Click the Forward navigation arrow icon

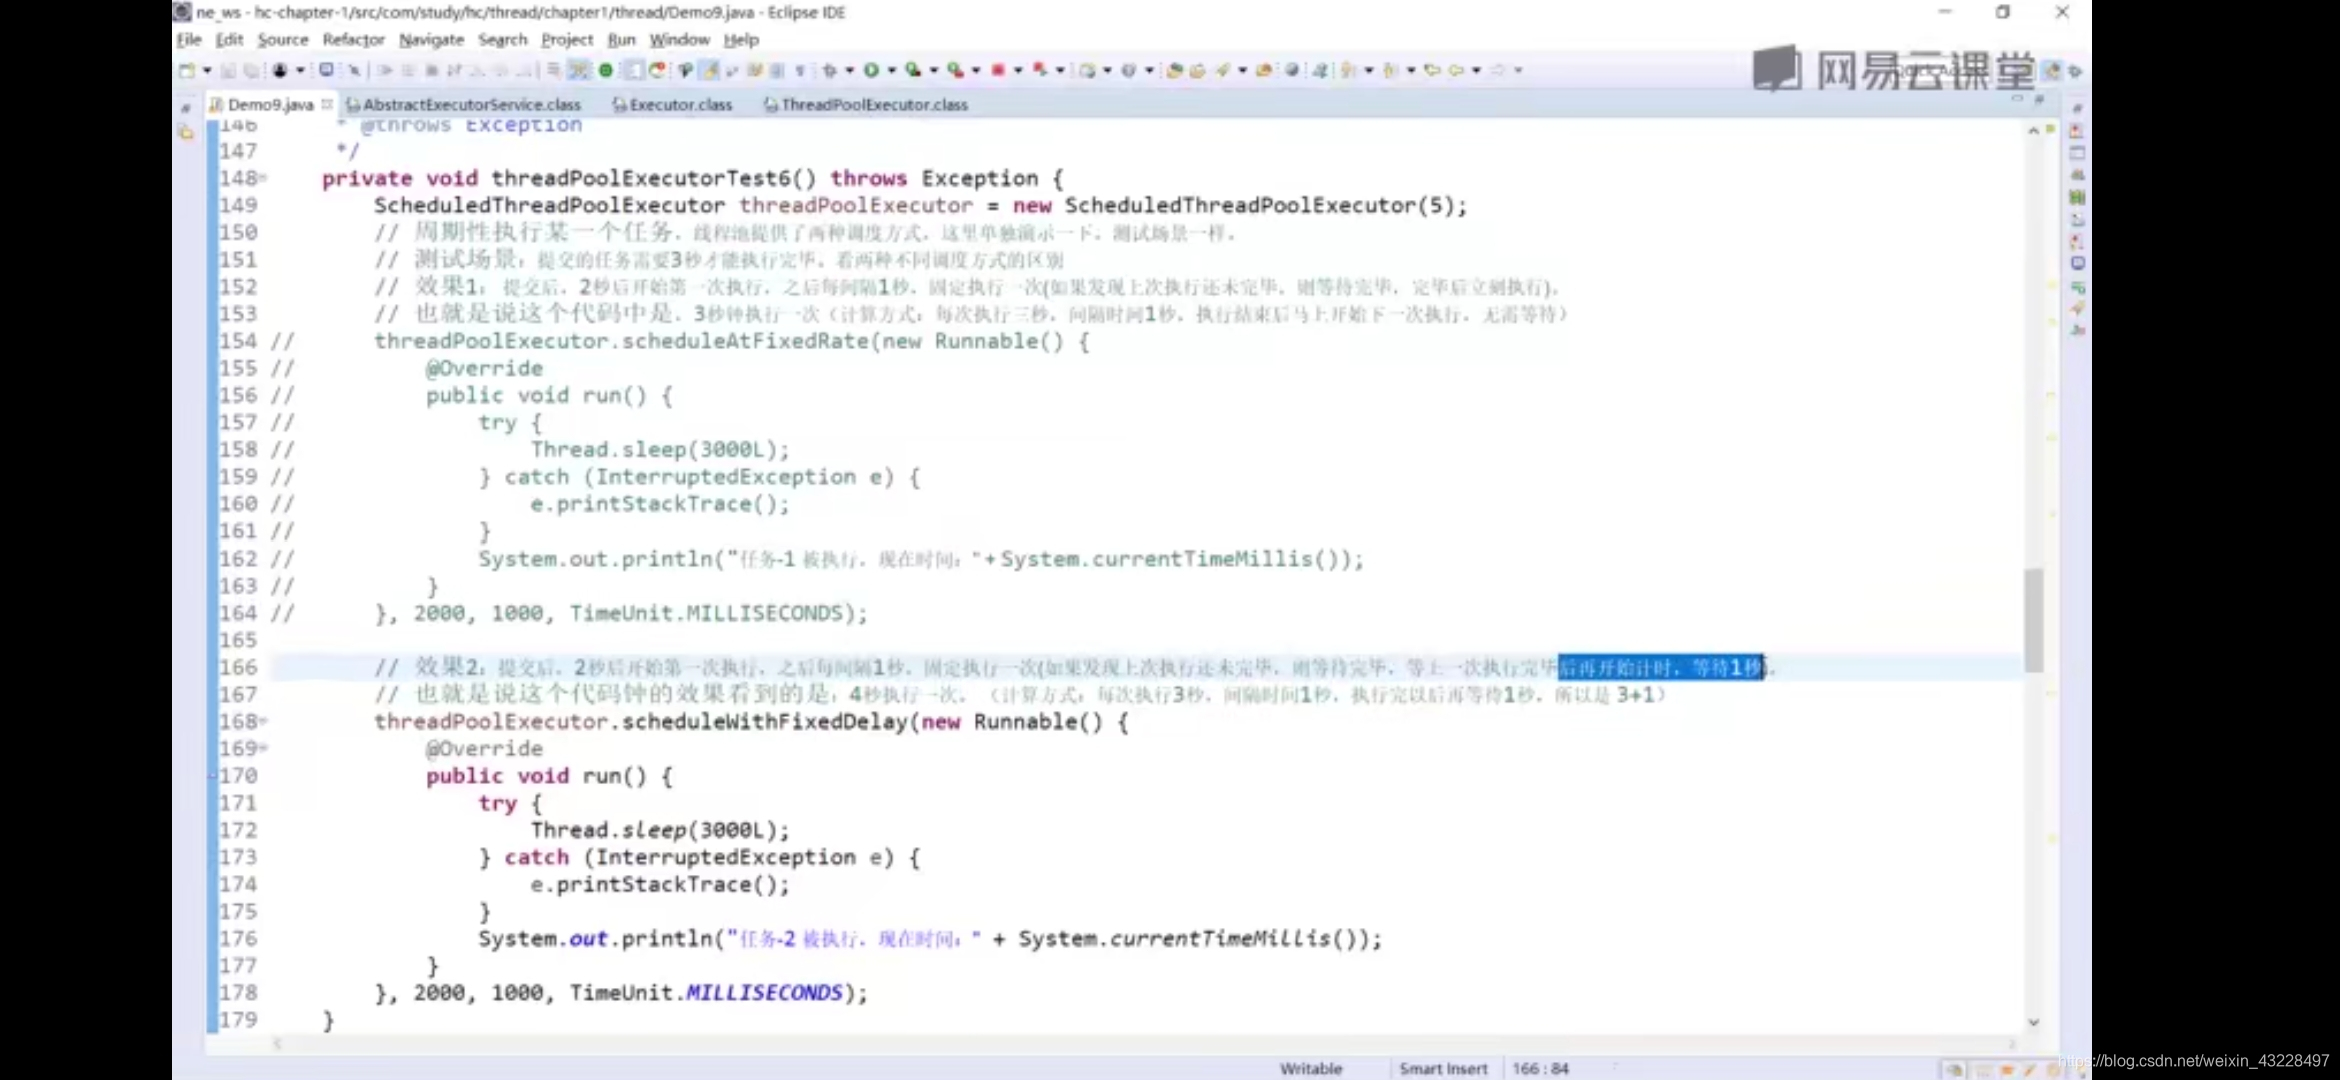point(1498,70)
